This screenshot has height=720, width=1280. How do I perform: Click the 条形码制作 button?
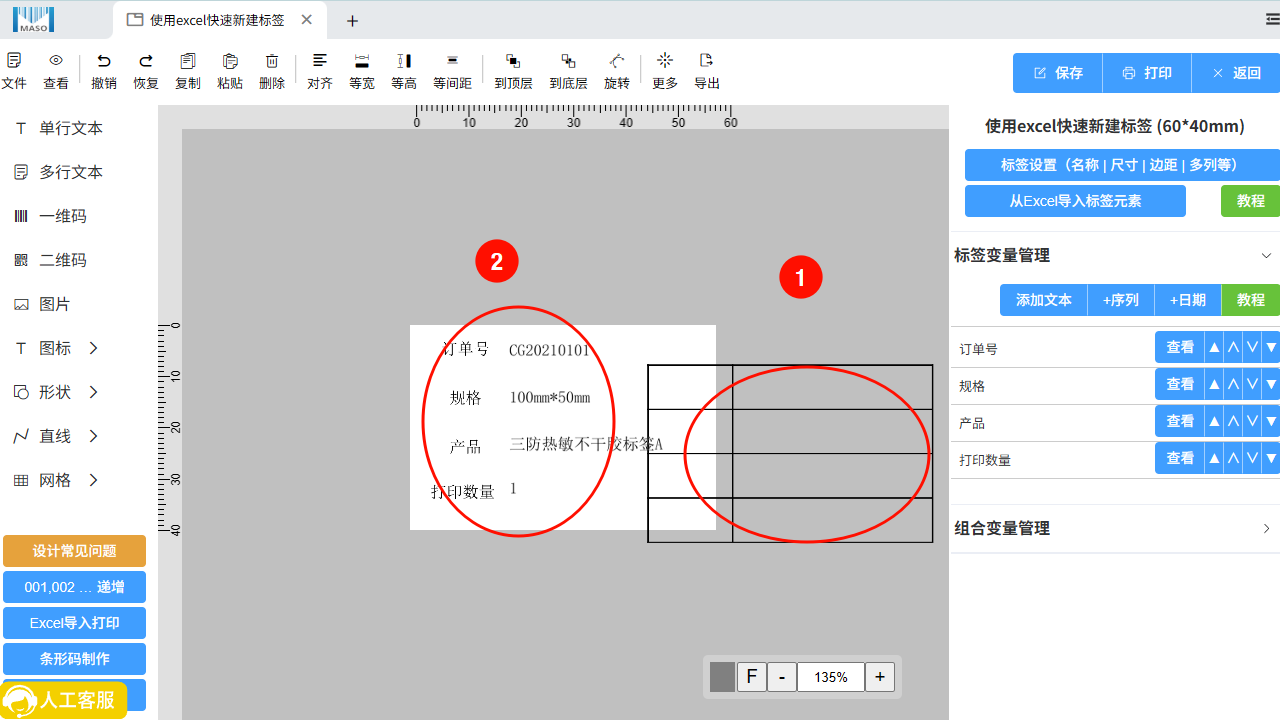pos(74,659)
